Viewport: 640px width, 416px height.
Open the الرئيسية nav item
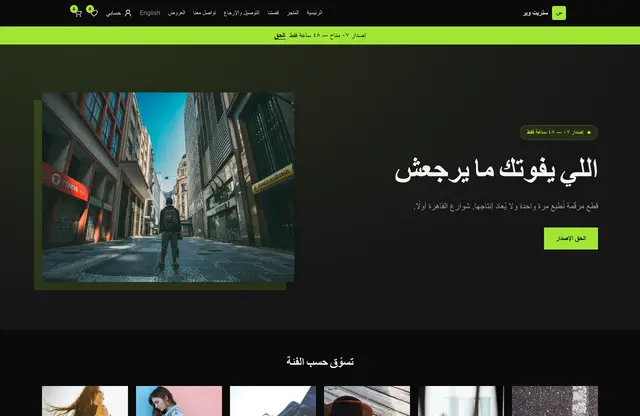pos(314,13)
